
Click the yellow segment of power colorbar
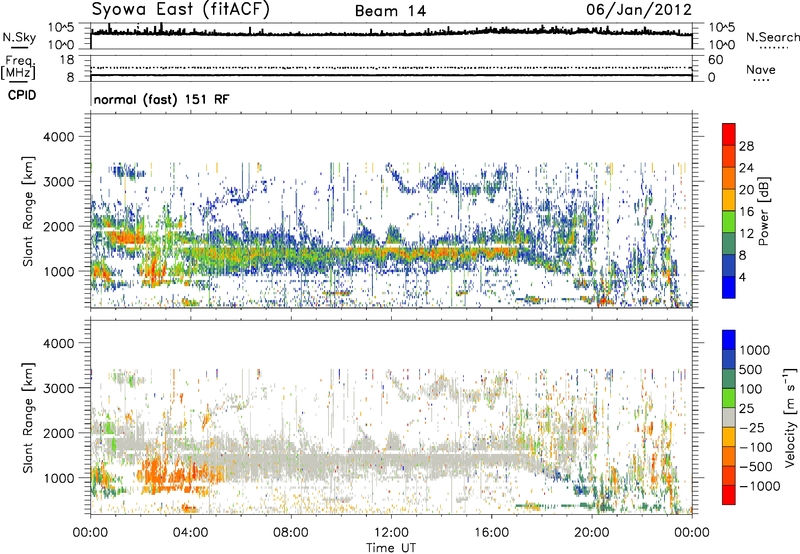(729, 200)
